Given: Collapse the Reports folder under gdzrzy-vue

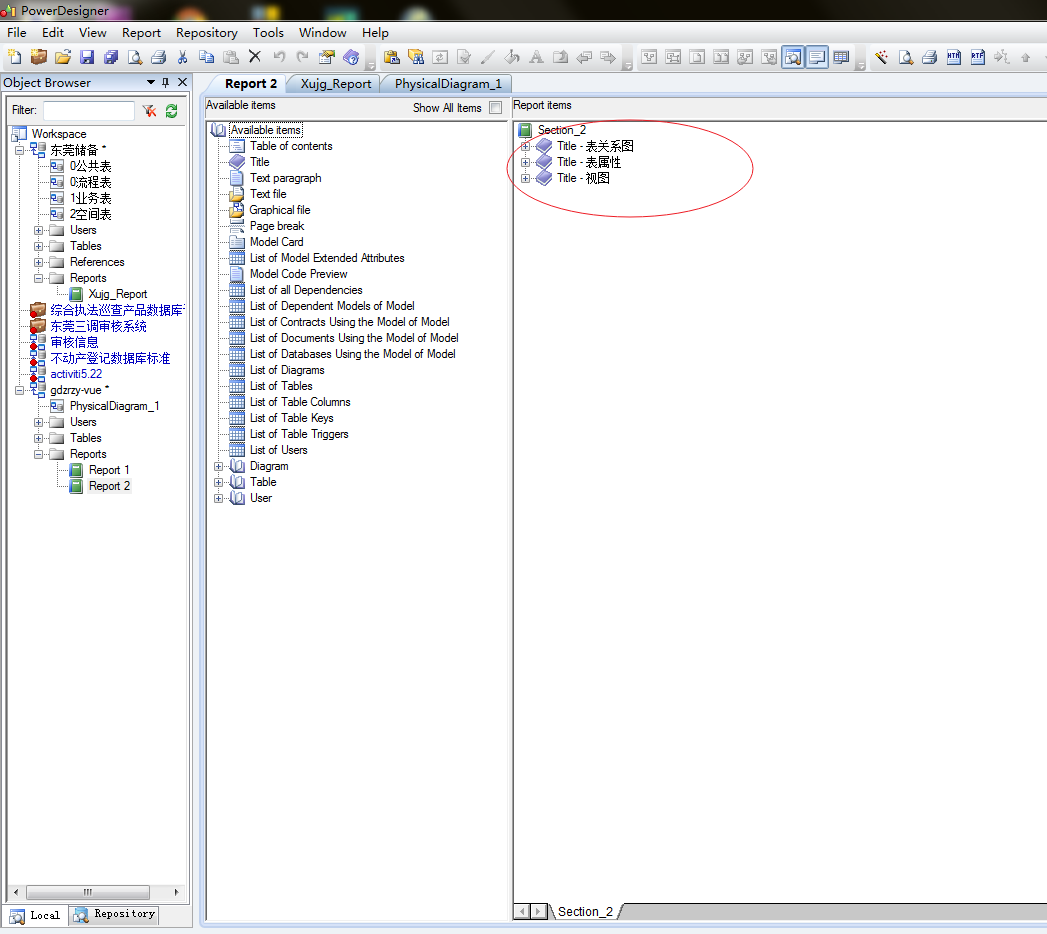Looking at the screenshot, I should [37, 453].
